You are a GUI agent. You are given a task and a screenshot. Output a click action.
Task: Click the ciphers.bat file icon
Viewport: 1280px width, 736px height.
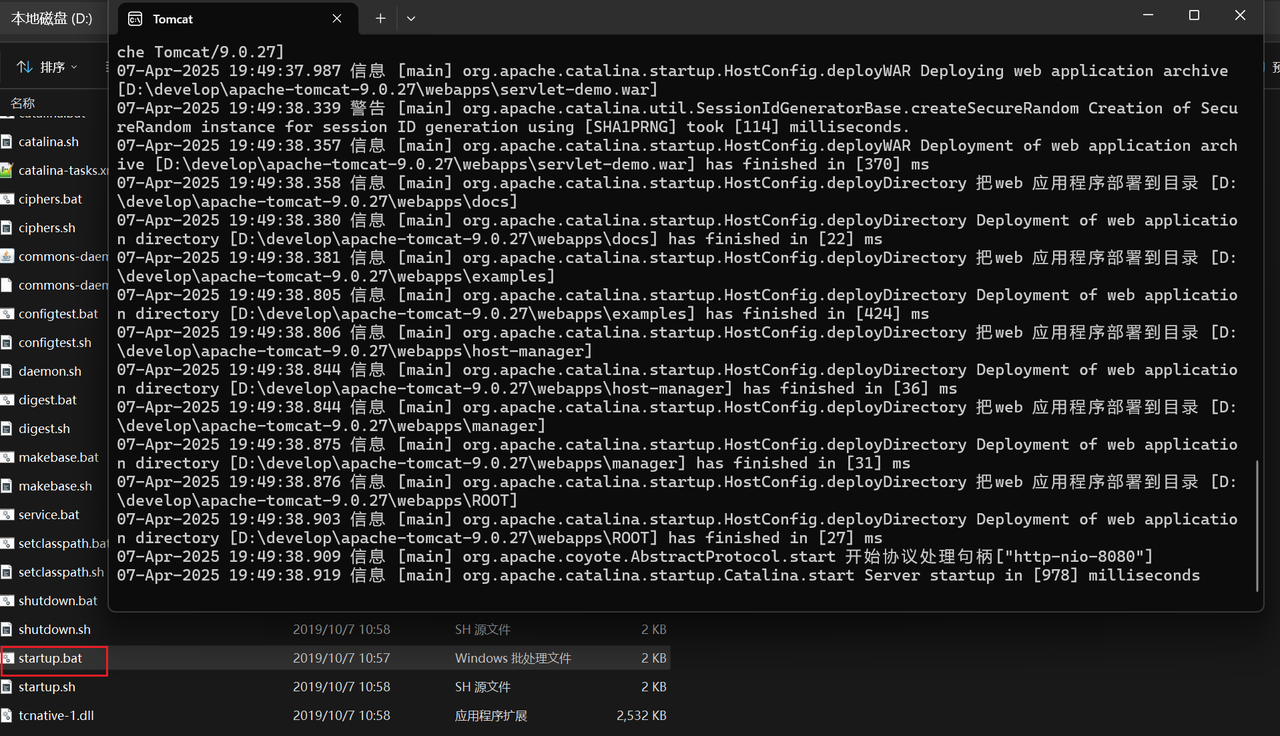pos(8,199)
